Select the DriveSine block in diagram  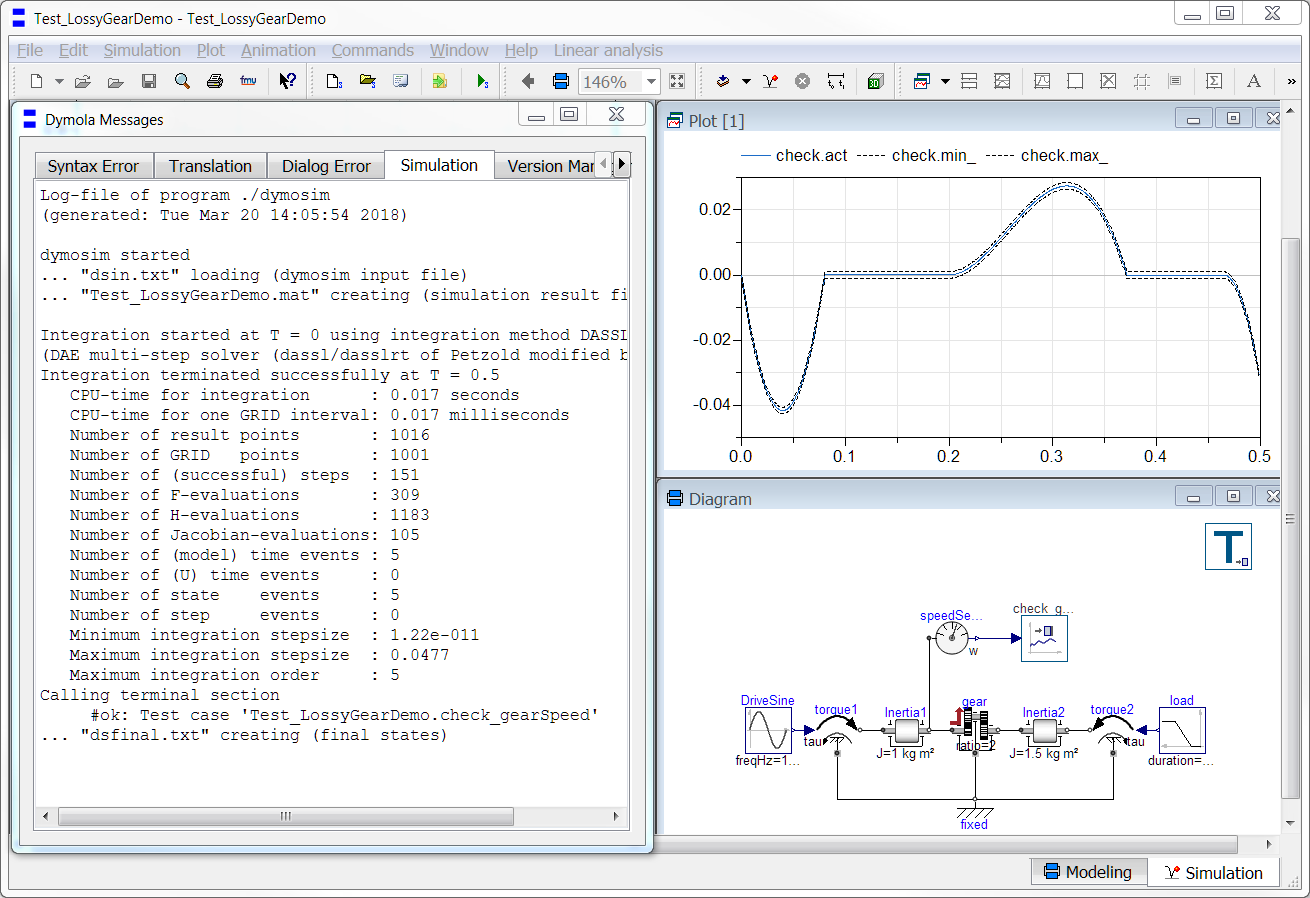click(x=767, y=731)
